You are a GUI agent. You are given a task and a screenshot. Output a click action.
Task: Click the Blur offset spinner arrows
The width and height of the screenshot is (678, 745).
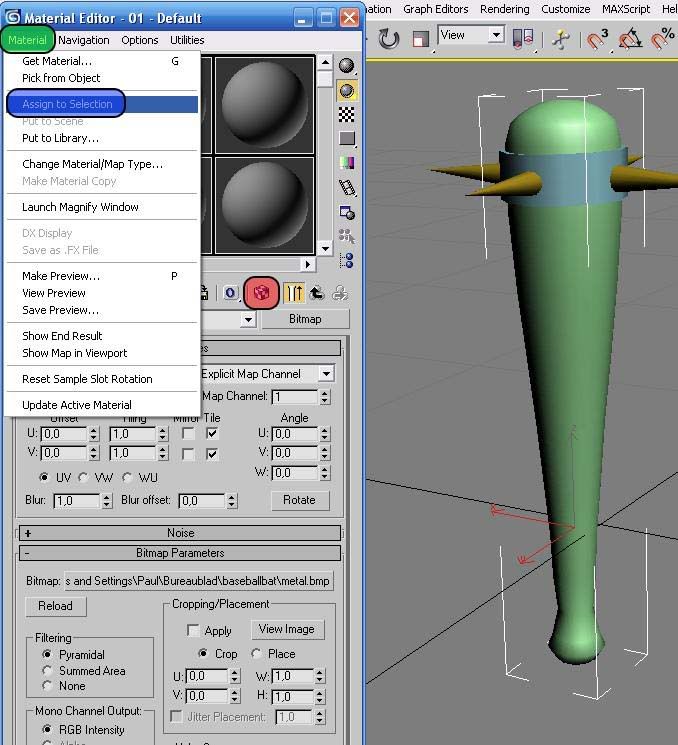click(x=231, y=501)
